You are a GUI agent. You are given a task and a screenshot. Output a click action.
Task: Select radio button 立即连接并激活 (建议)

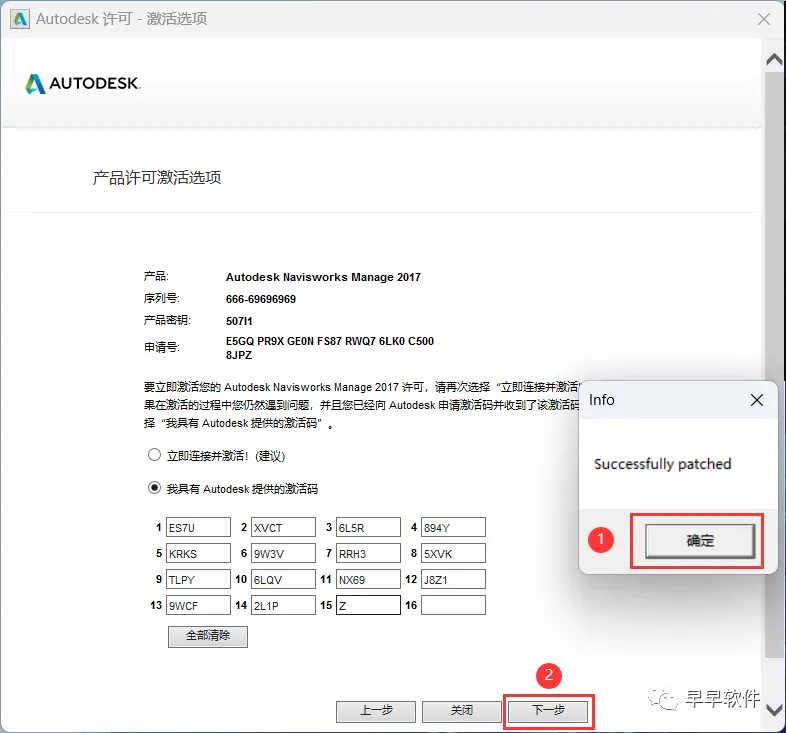point(154,455)
